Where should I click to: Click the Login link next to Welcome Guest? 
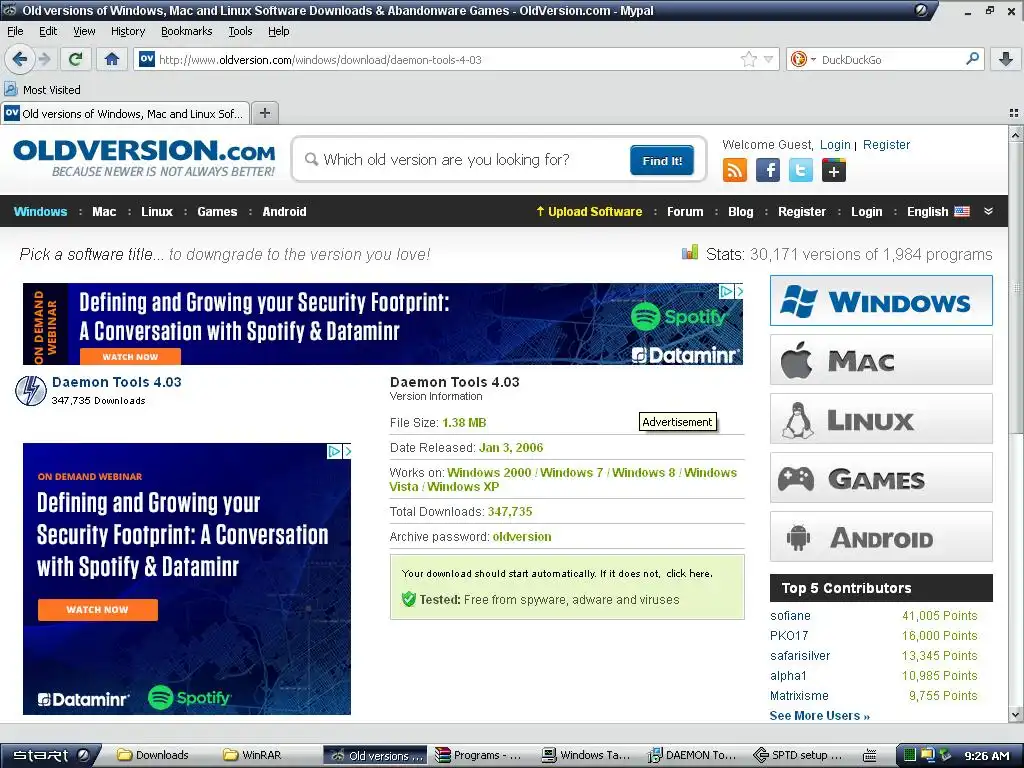(835, 144)
